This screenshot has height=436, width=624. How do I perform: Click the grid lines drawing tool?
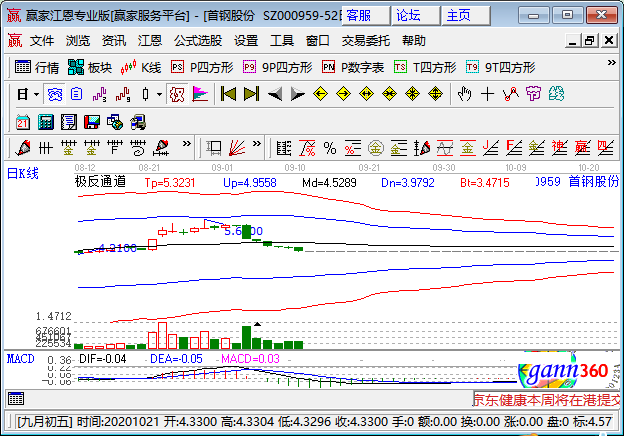(46, 148)
